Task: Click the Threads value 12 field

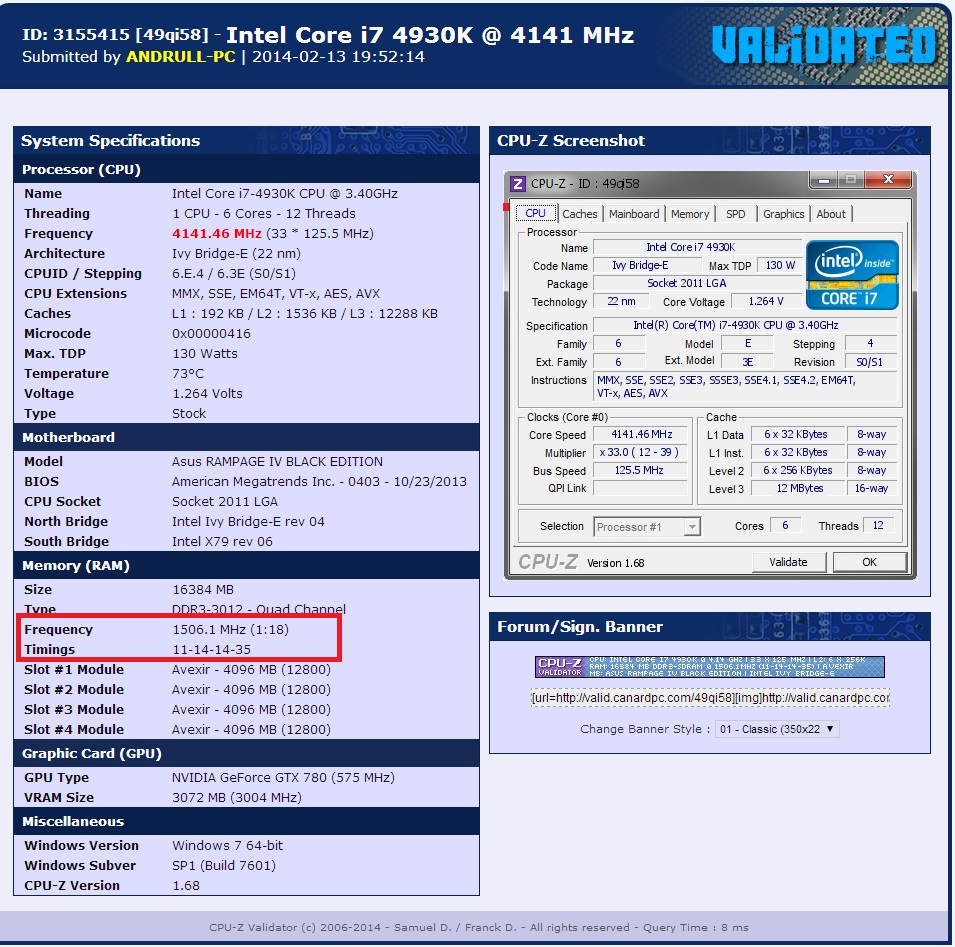Action: coord(878,526)
